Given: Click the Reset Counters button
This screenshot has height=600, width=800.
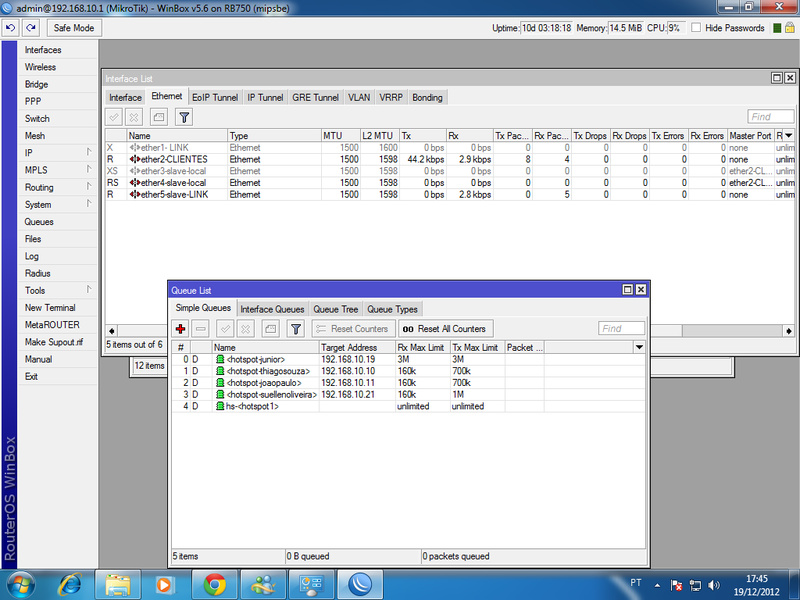Looking at the screenshot, I should (354, 329).
